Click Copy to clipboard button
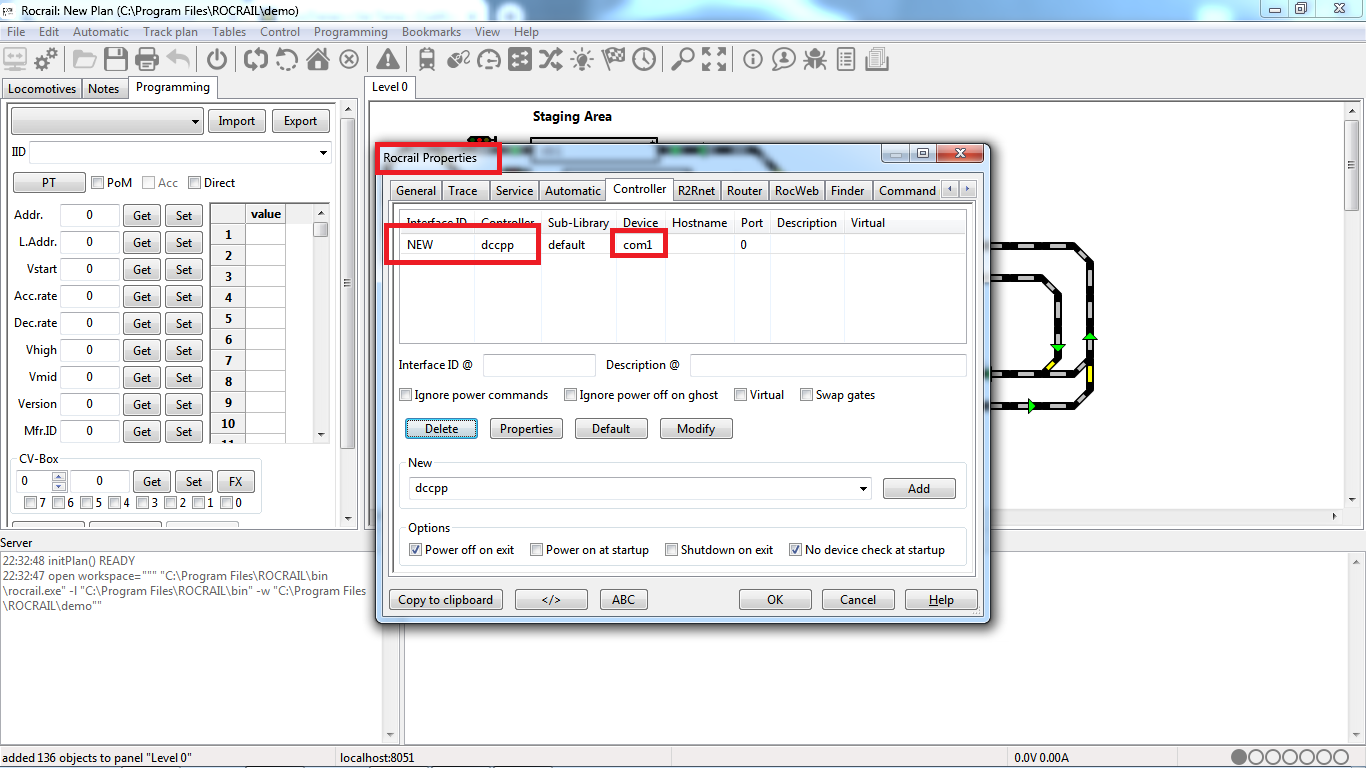This screenshot has height=768, width=1366. pos(445,600)
